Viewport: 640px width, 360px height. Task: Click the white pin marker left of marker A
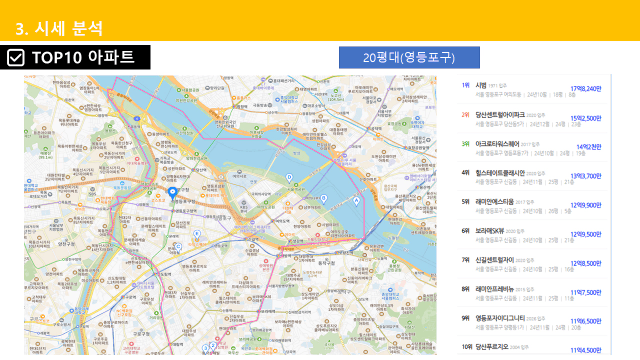324,199
